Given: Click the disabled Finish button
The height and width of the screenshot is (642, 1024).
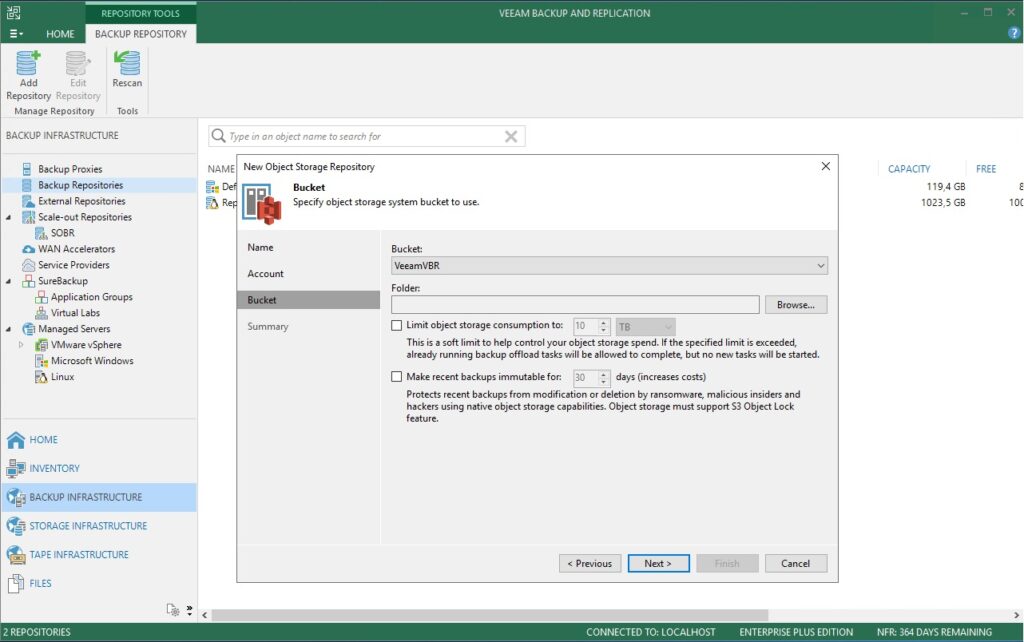Looking at the screenshot, I should (x=727, y=564).
